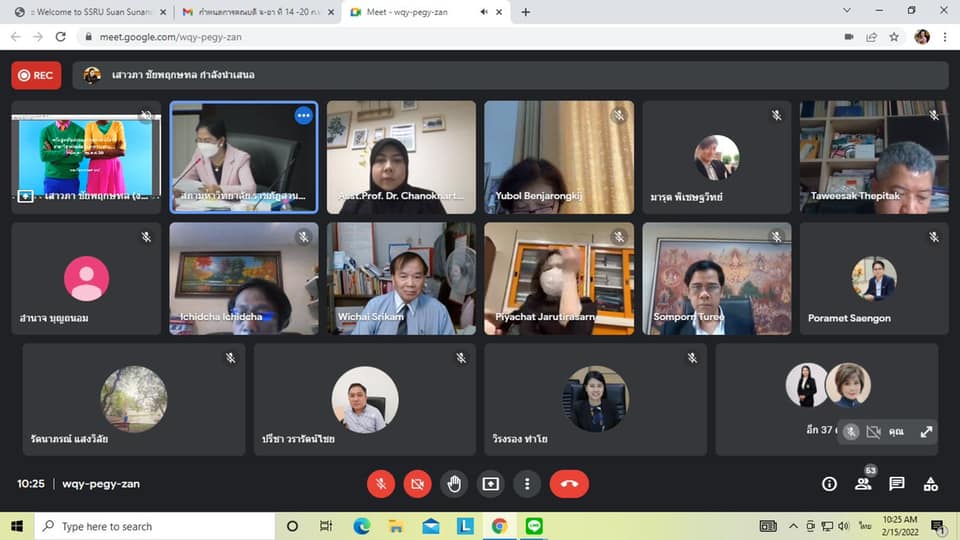Open the meeting details info icon
This screenshot has height=540, width=960.
point(829,484)
